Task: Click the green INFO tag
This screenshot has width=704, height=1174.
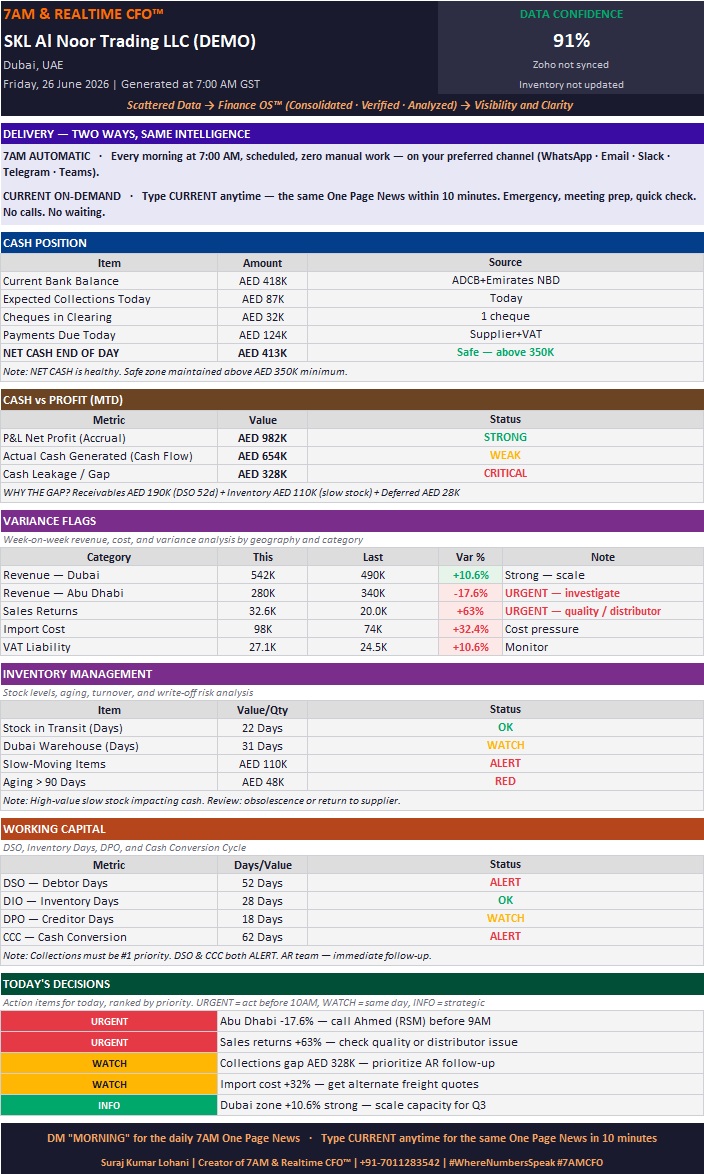Action: click(x=109, y=1105)
